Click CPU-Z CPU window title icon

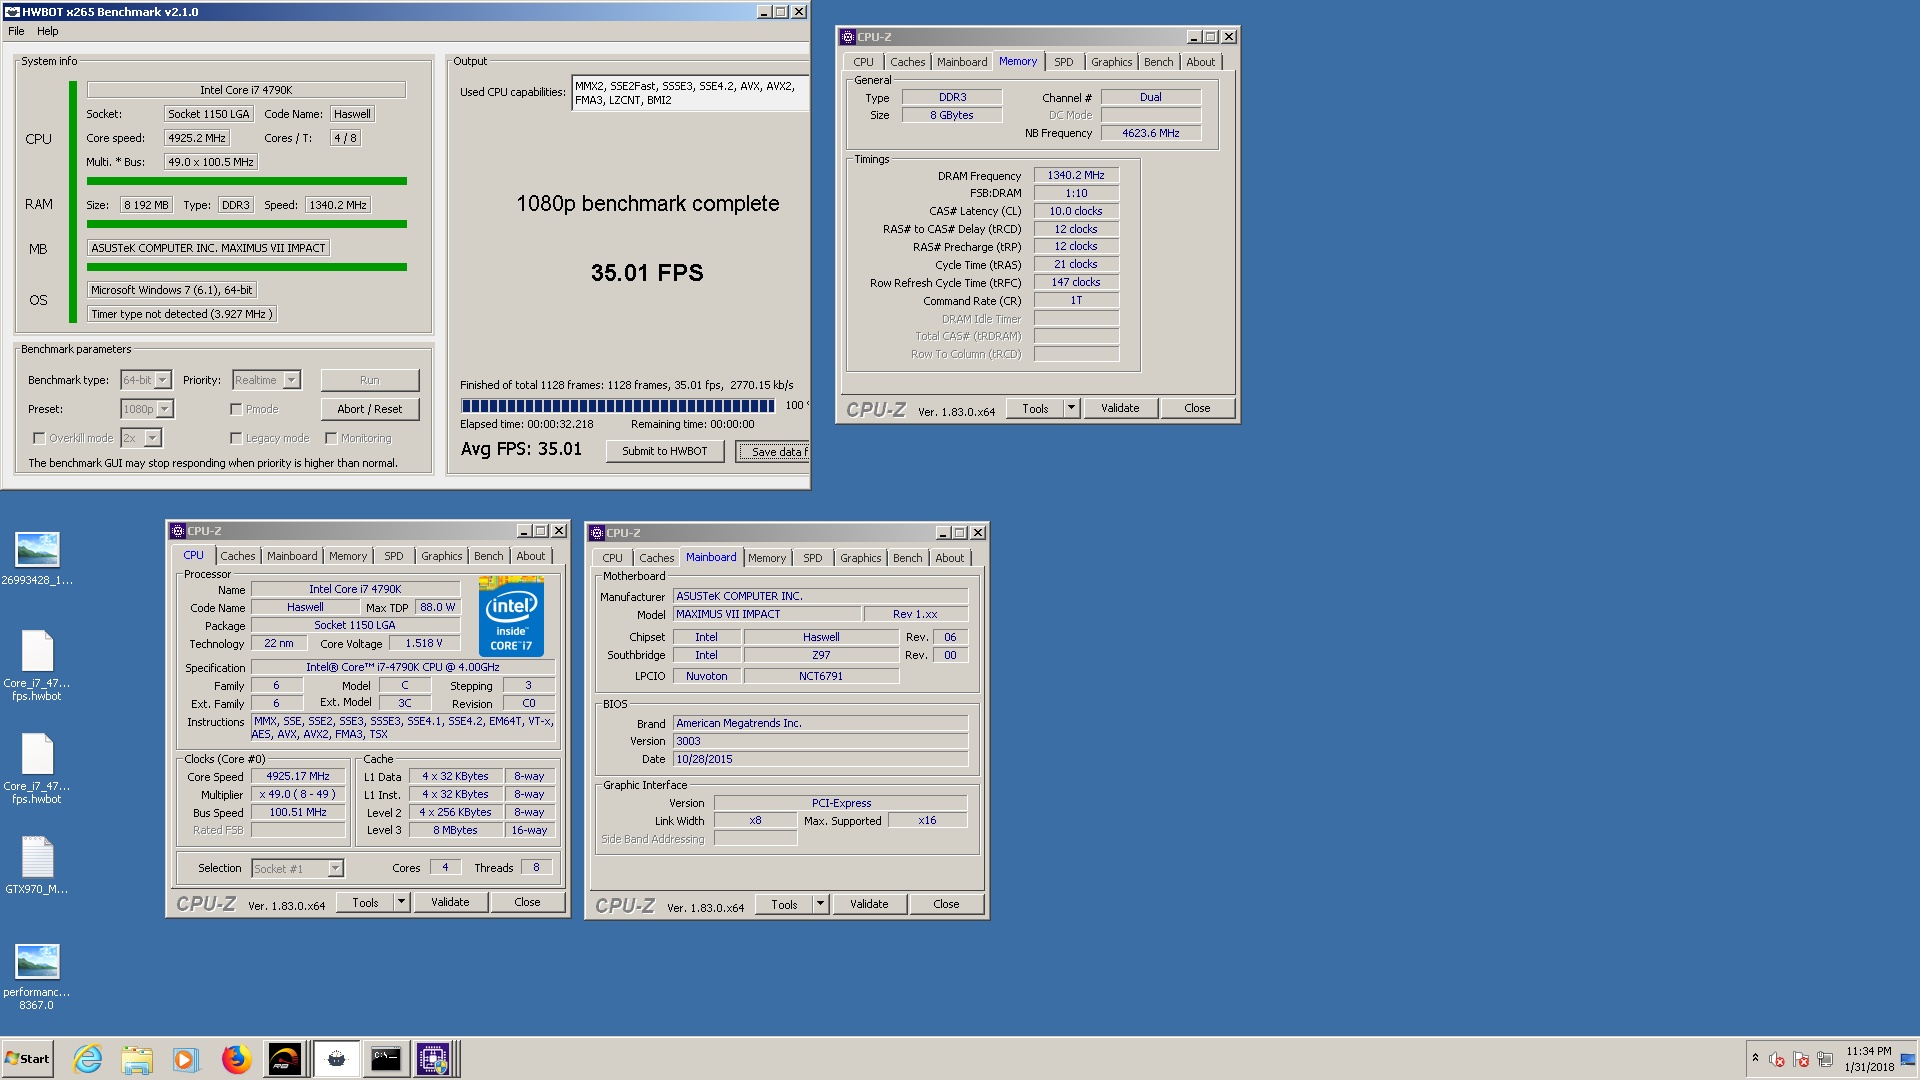(x=178, y=531)
